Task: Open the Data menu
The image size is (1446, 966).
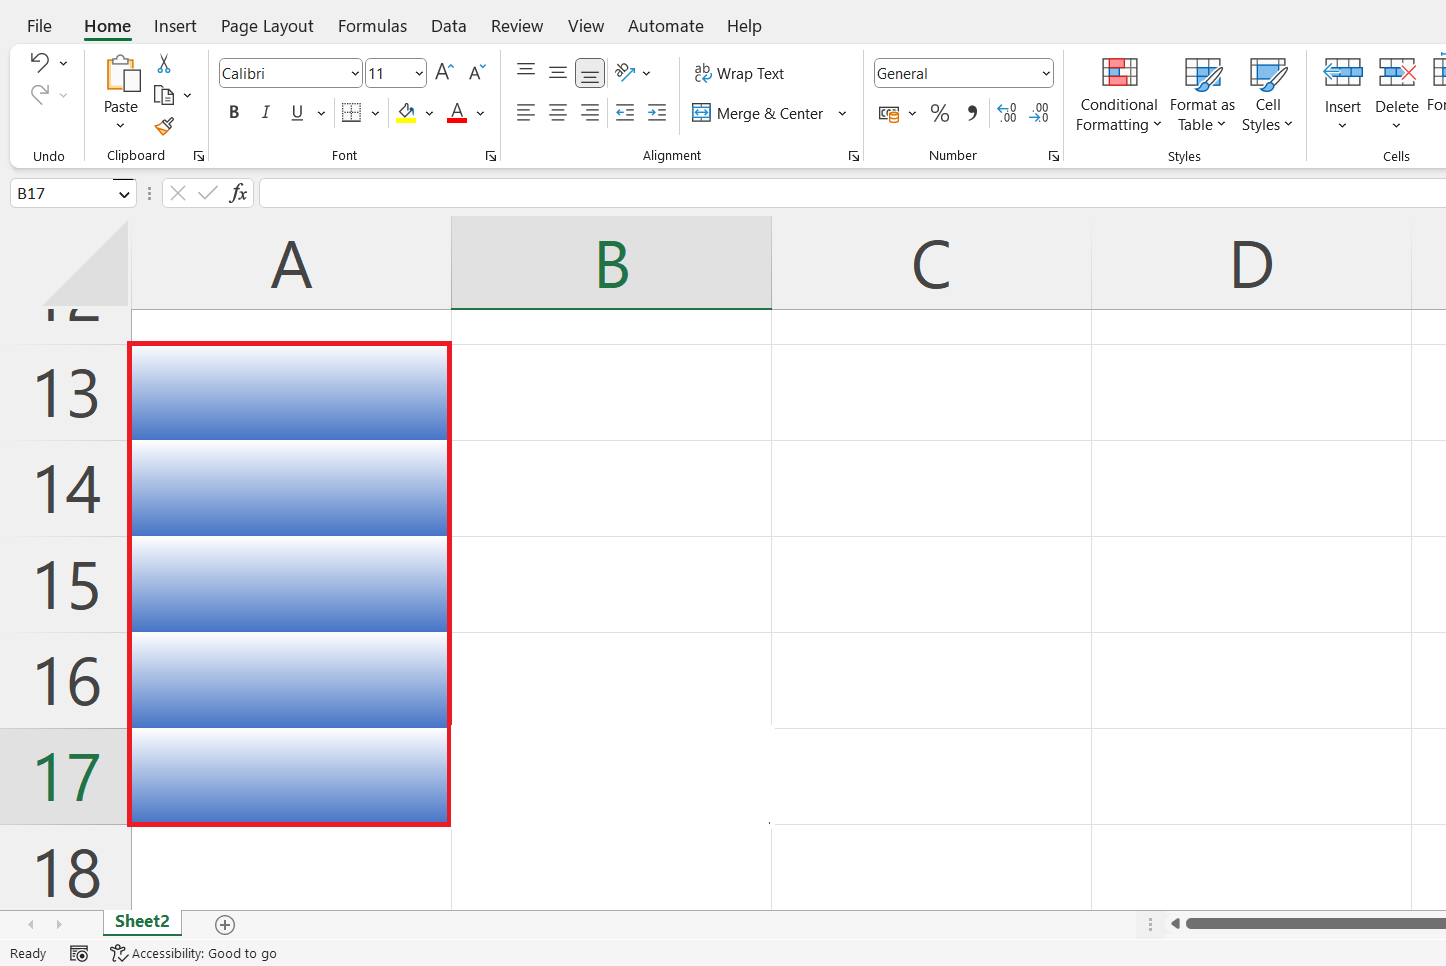Action: tap(448, 26)
